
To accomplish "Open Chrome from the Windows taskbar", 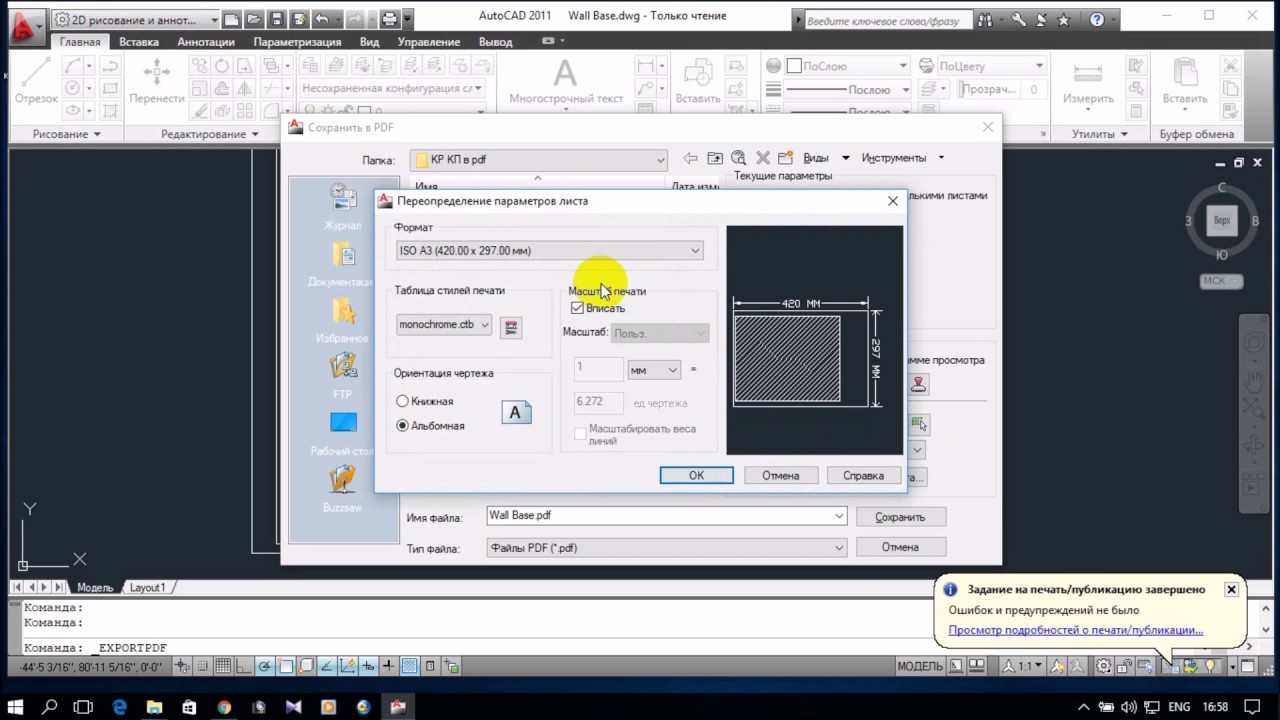I will pyautogui.click(x=224, y=707).
